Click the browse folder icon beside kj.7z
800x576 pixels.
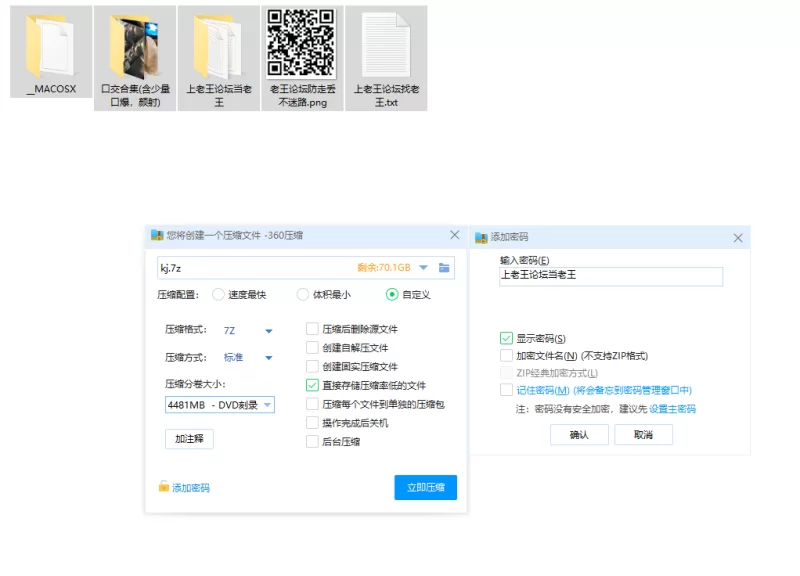coord(445,268)
